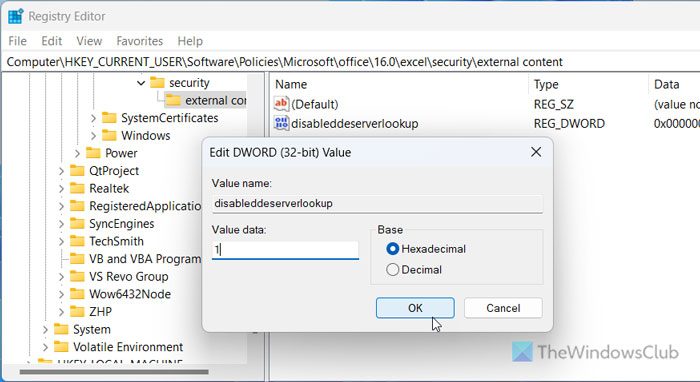Click the Cancel button
Image resolution: width=700 pixels, height=382 pixels.
pyautogui.click(x=503, y=308)
